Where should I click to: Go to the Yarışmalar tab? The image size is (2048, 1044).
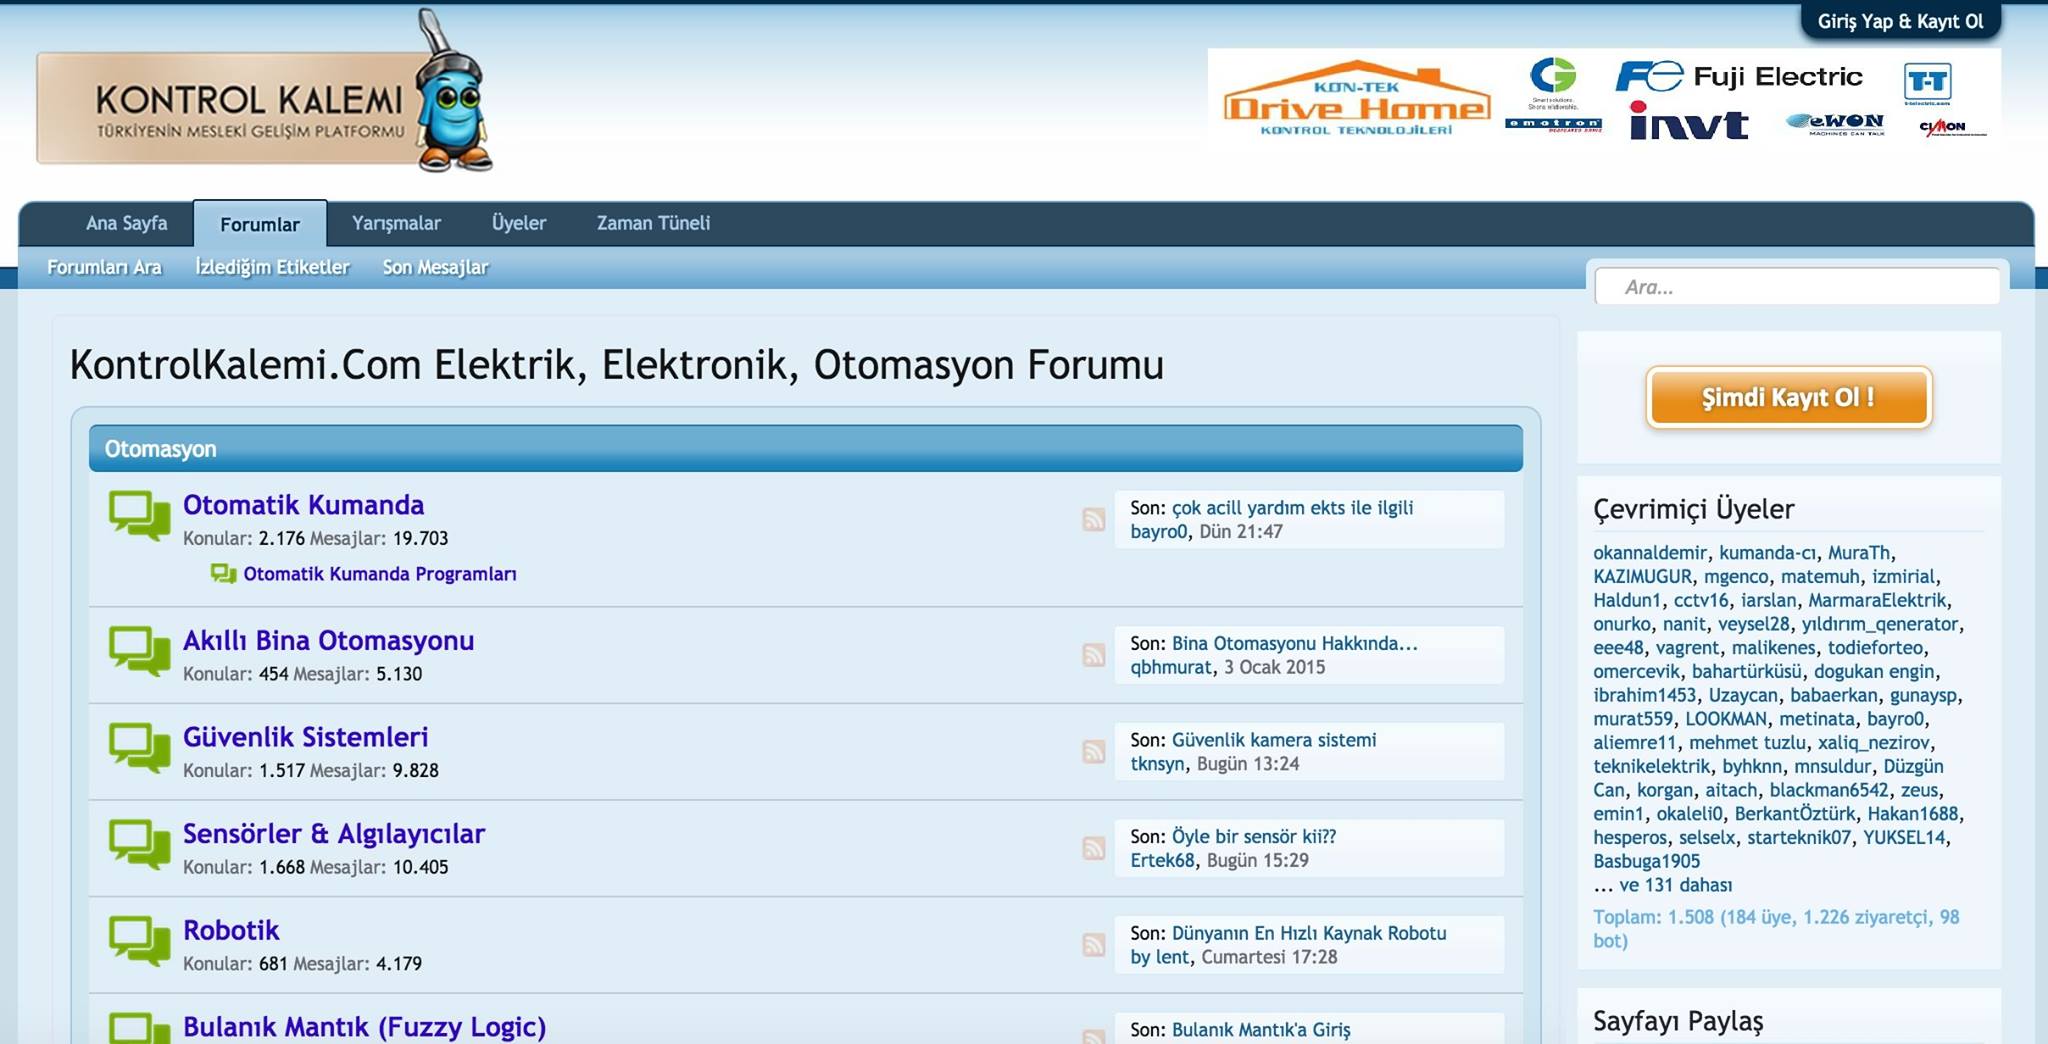click(396, 223)
